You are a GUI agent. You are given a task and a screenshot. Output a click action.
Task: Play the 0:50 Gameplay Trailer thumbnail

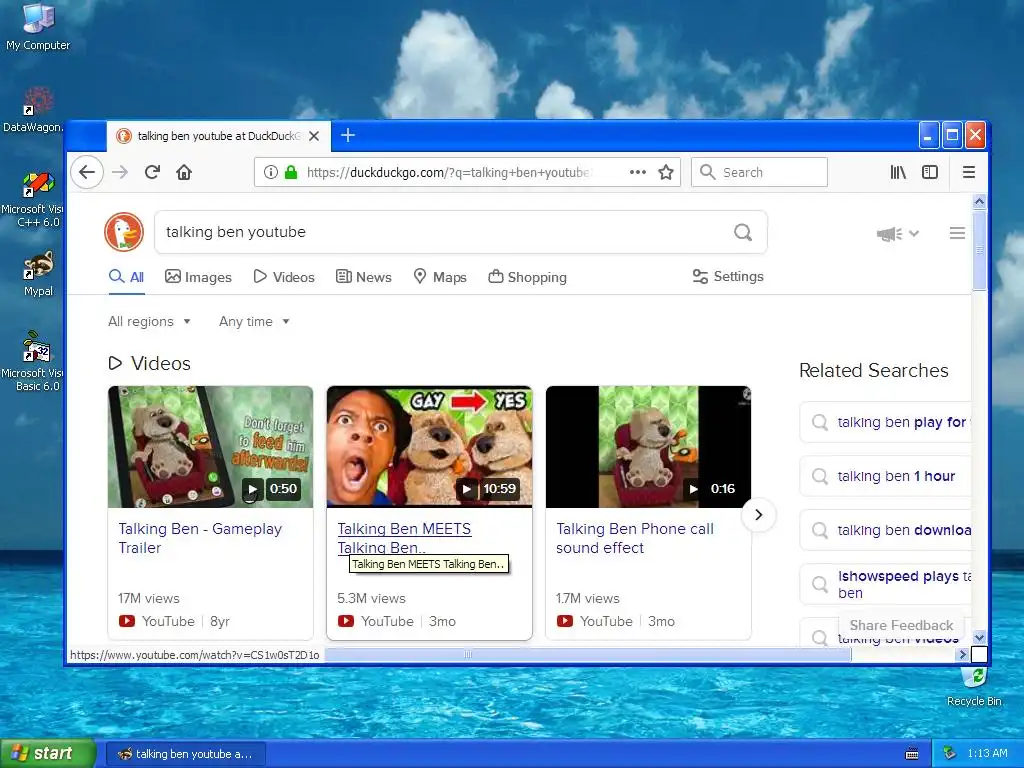coord(210,447)
